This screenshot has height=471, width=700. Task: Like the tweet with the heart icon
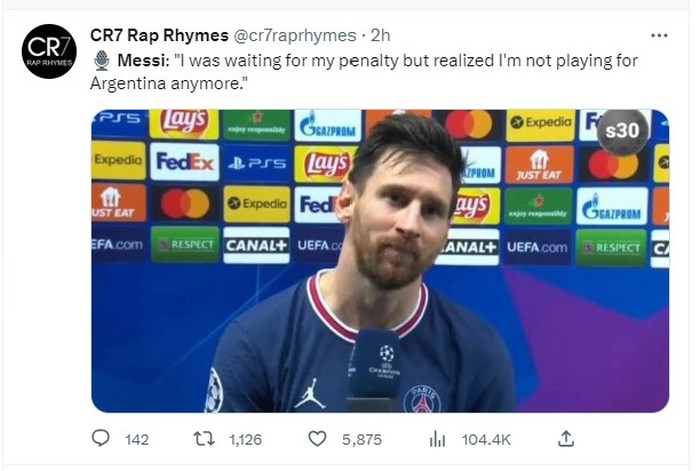(317, 439)
